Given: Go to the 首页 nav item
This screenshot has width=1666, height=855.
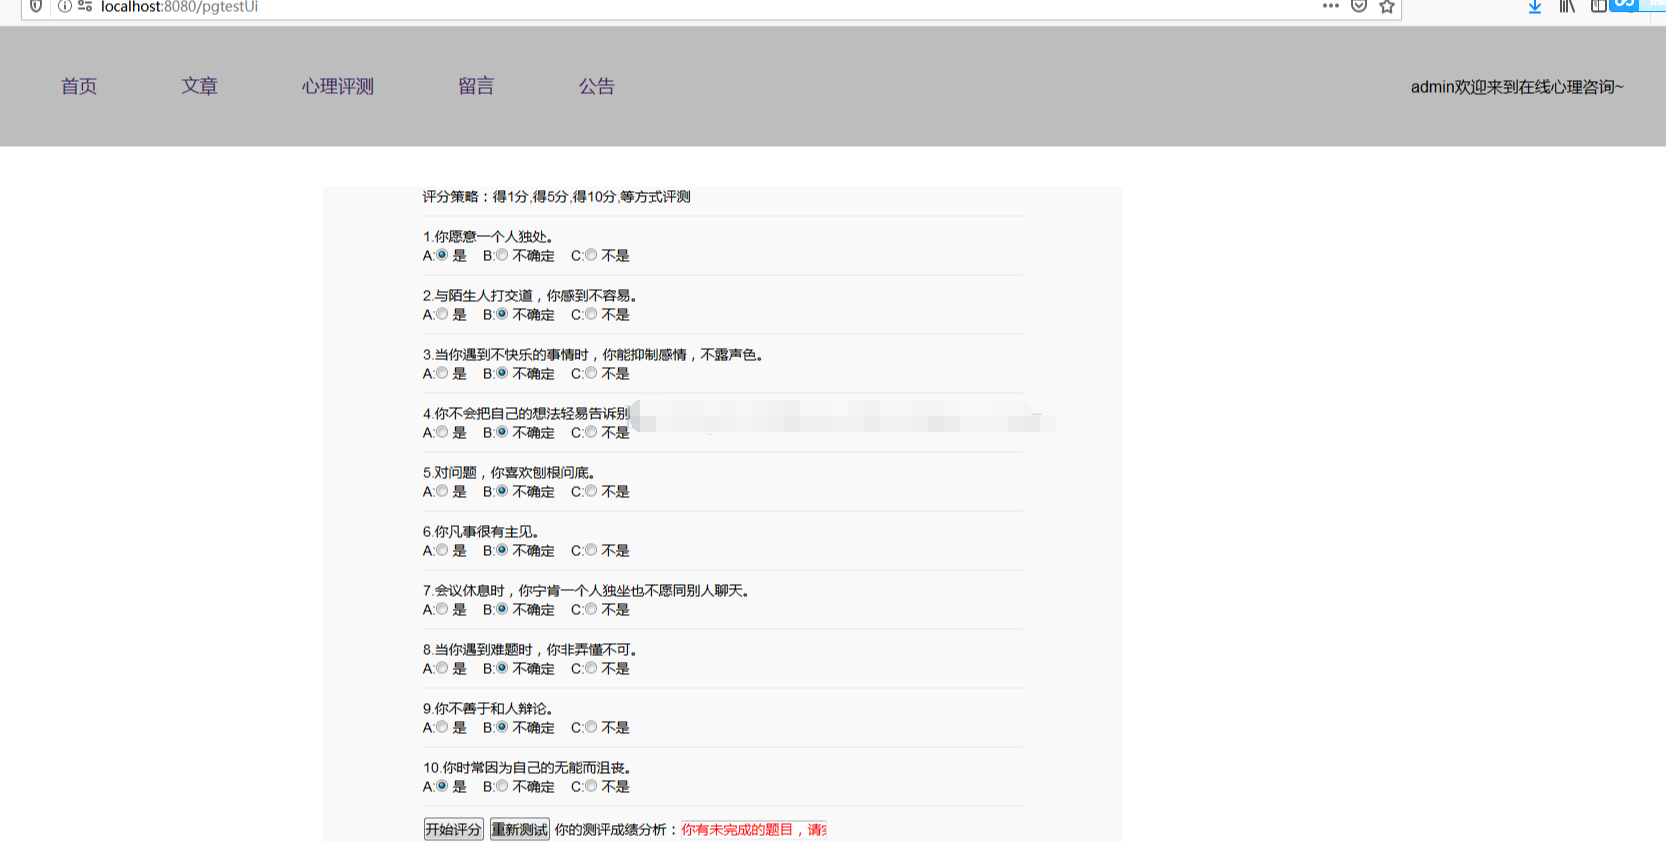Looking at the screenshot, I should (x=79, y=86).
